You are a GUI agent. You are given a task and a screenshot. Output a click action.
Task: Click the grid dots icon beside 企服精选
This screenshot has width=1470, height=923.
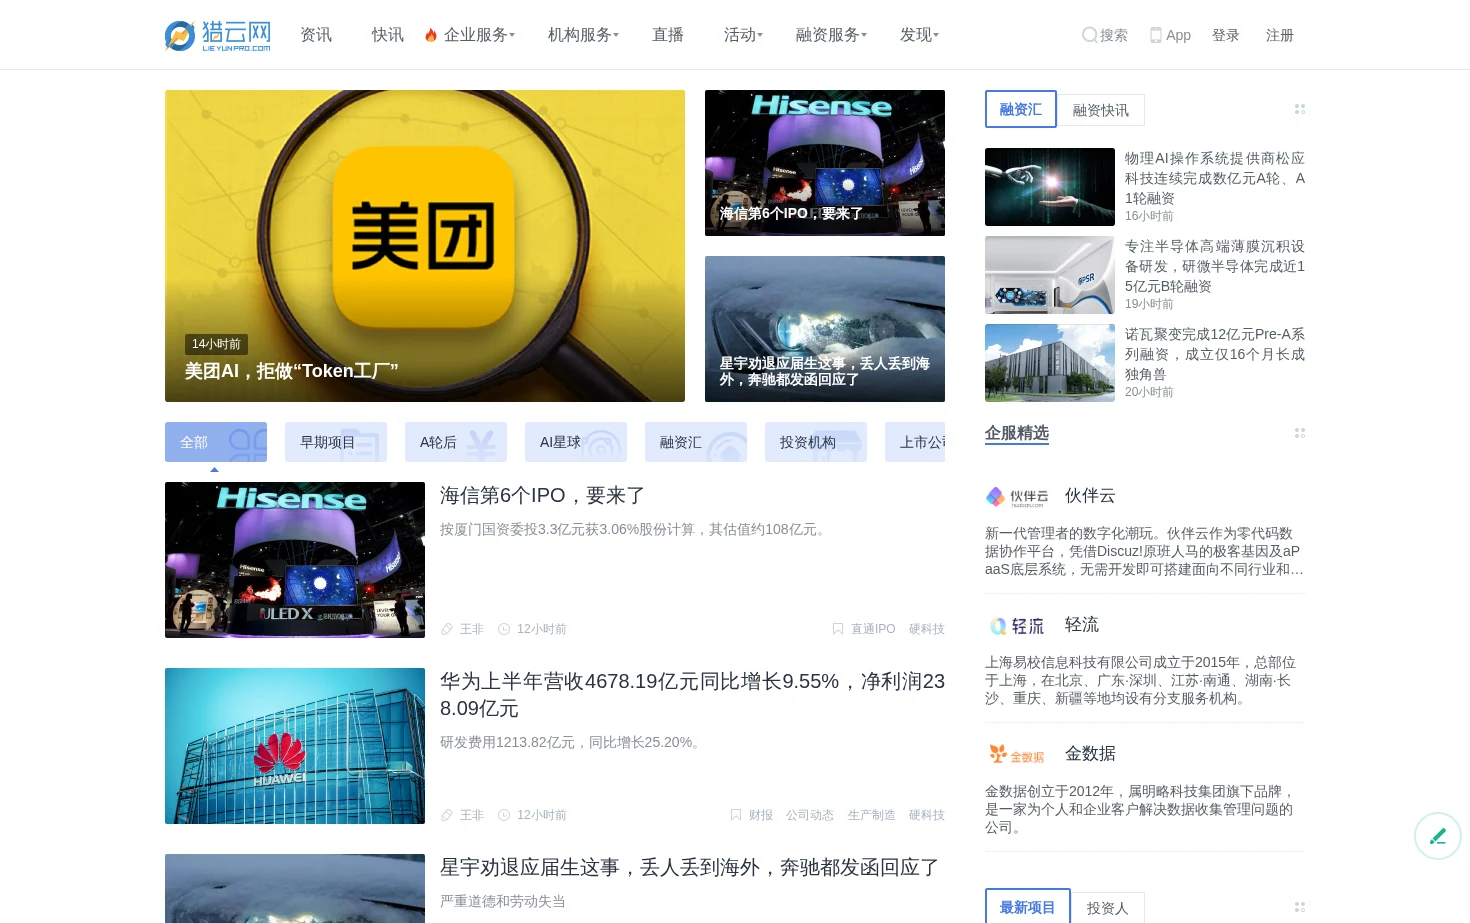click(1300, 433)
